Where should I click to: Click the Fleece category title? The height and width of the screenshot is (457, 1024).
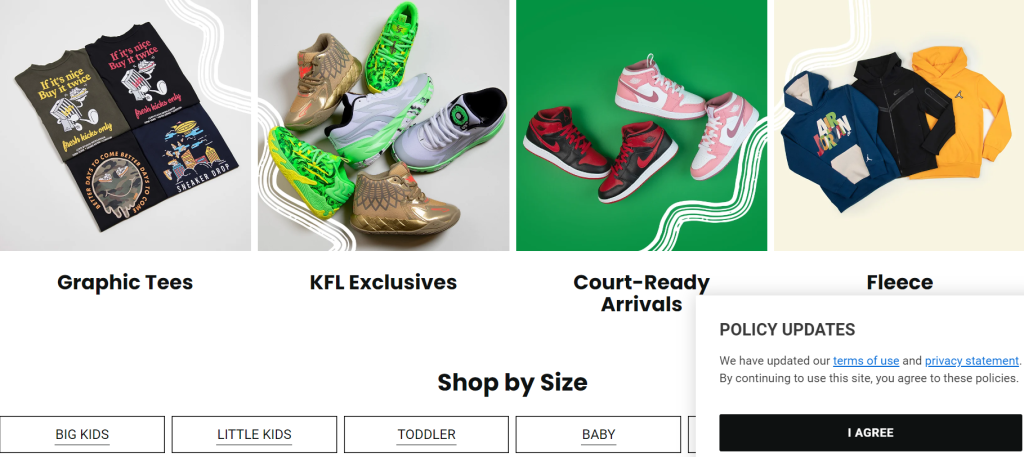tap(899, 283)
